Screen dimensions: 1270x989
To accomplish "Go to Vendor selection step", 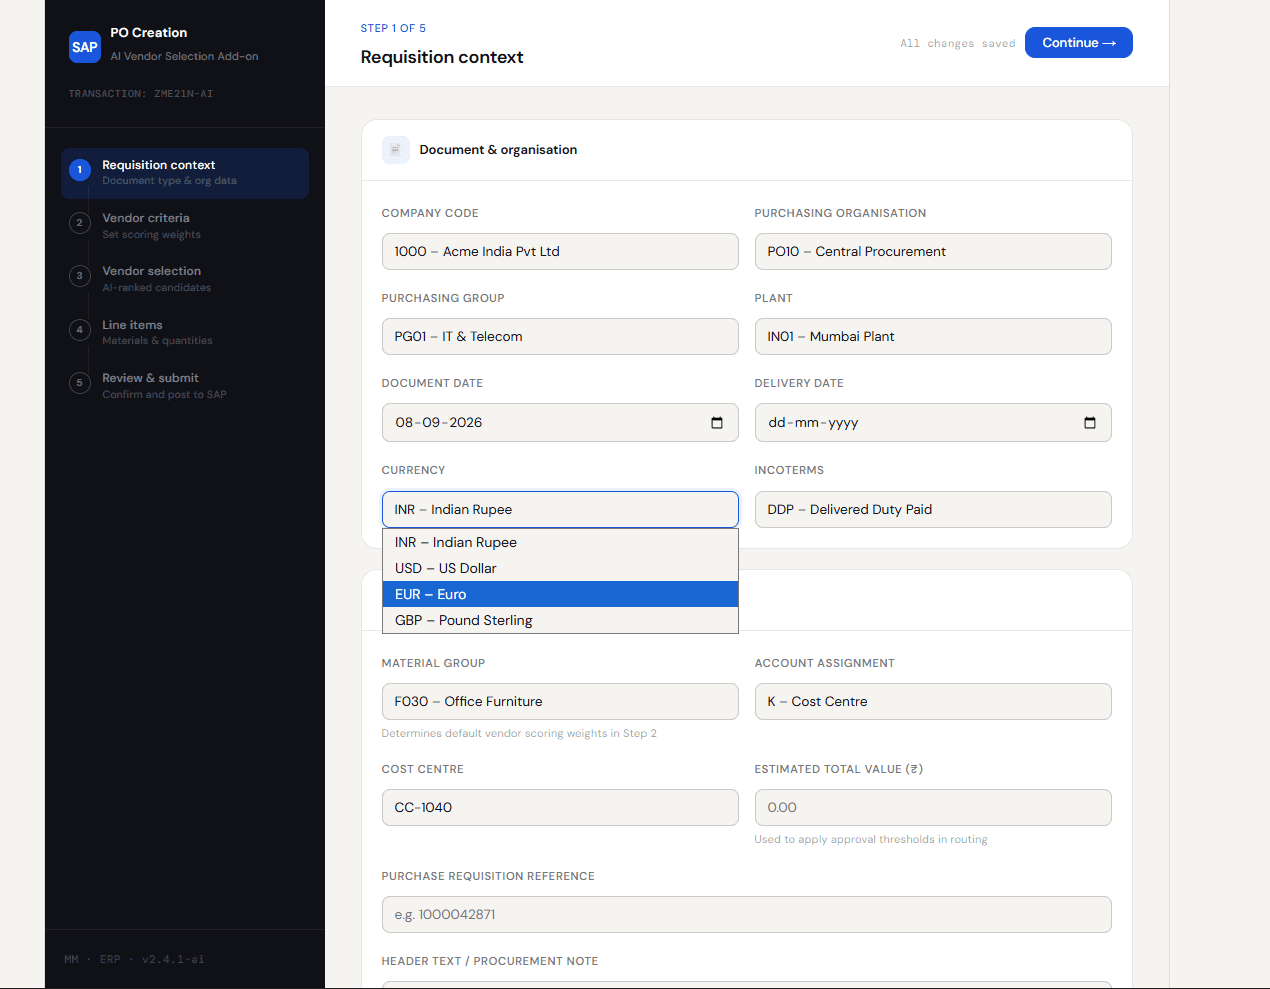I will click(185, 279).
